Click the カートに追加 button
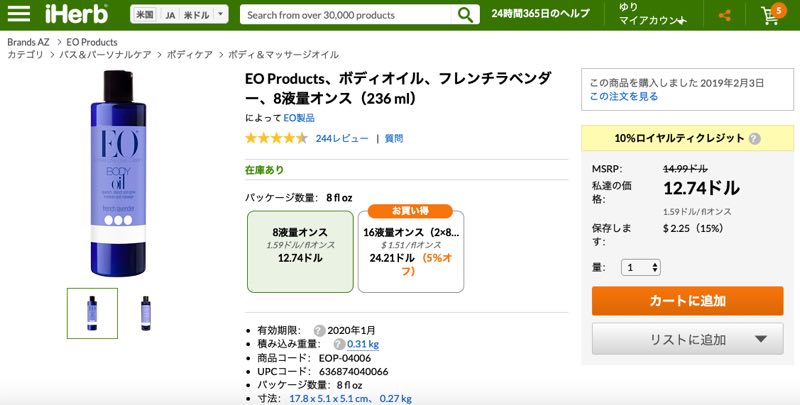Viewport: 800px width, 405px height. click(x=687, y=300)
